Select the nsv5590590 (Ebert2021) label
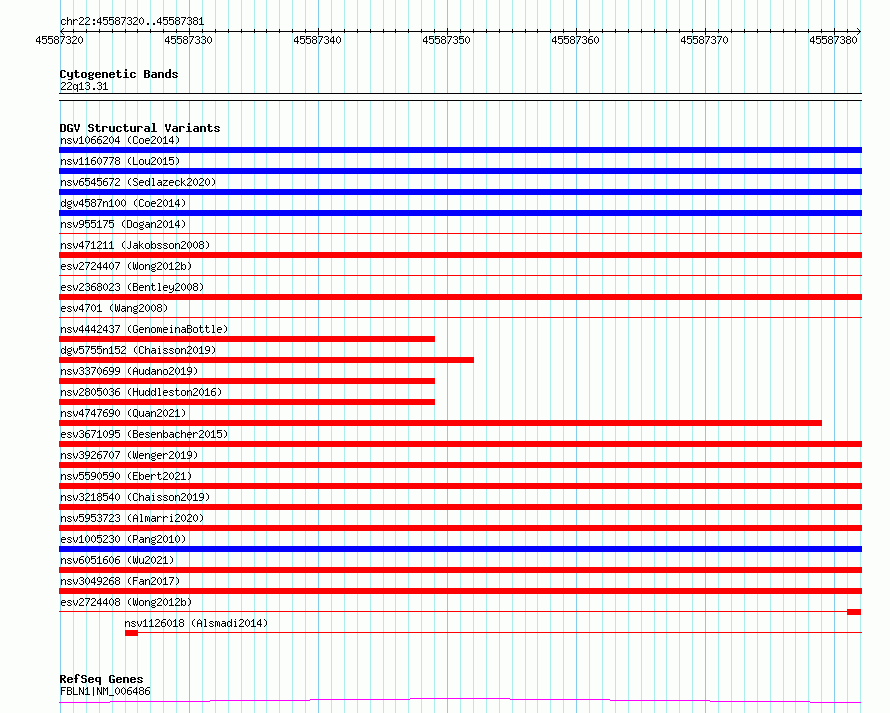 (126, 476)
